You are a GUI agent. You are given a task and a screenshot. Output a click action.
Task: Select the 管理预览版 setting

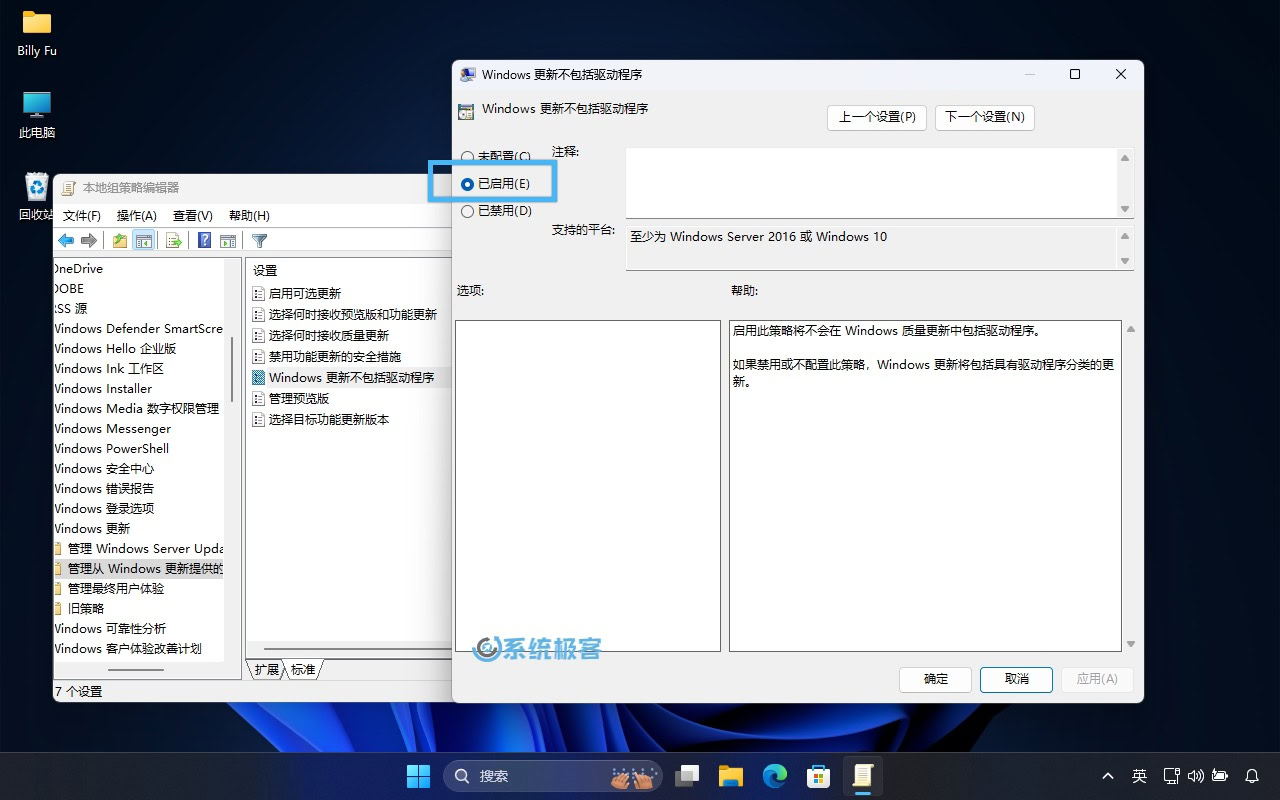(298, 398)
